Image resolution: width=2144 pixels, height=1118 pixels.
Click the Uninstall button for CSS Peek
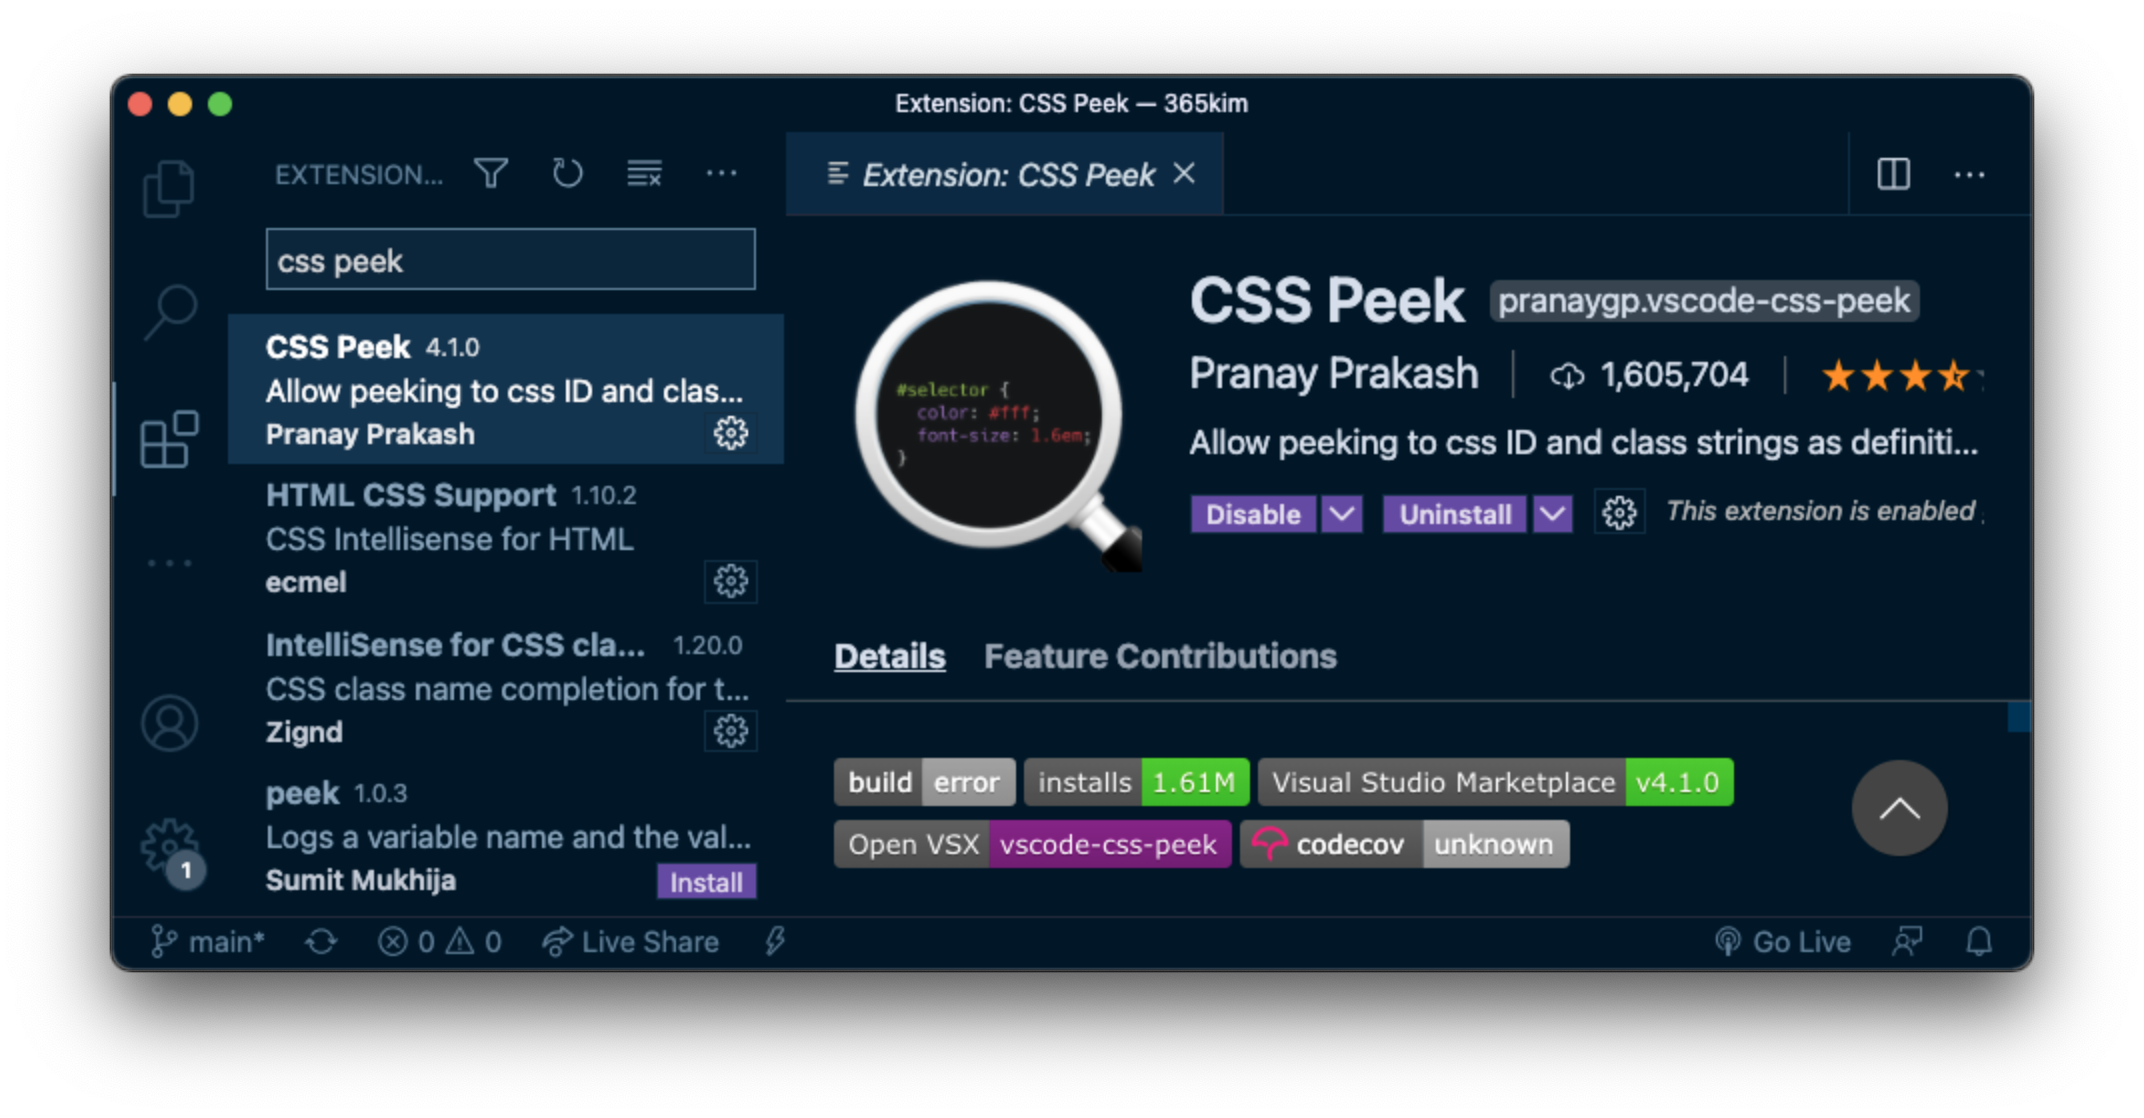click(x=1454, y=514)
